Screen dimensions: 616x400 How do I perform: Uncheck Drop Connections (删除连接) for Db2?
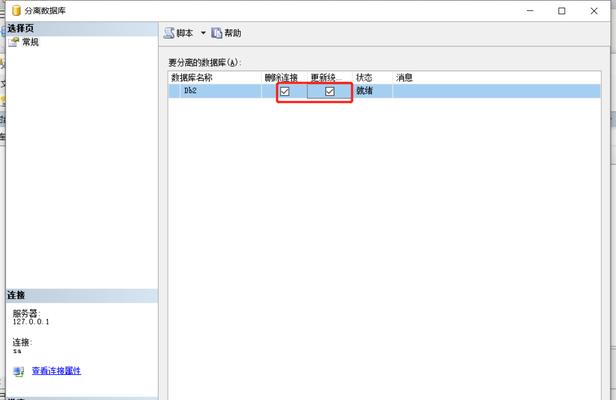point(284,92)
